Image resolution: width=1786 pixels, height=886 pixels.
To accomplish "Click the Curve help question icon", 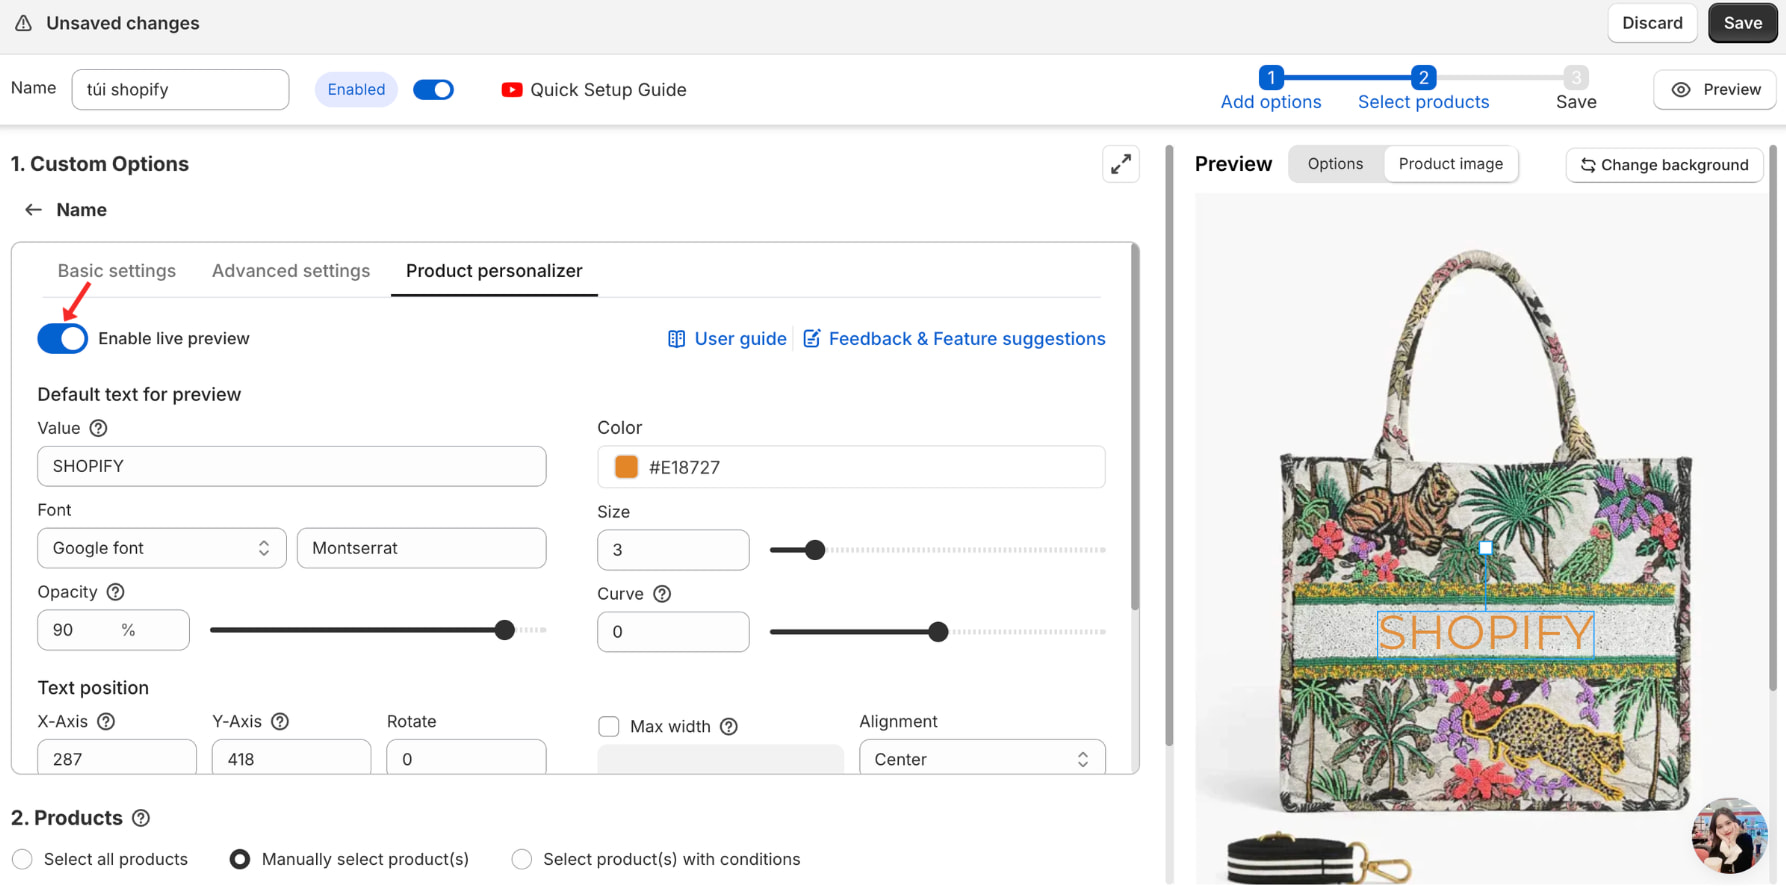I will point(662,594).
